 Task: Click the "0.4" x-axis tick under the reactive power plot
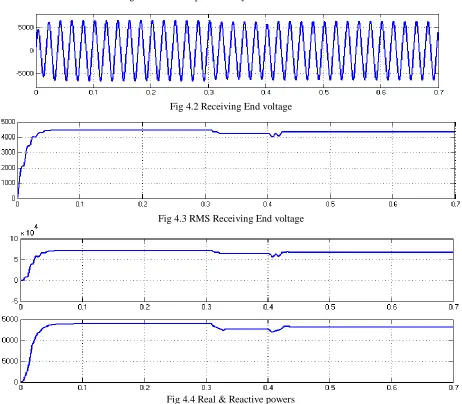pos(268,388)
